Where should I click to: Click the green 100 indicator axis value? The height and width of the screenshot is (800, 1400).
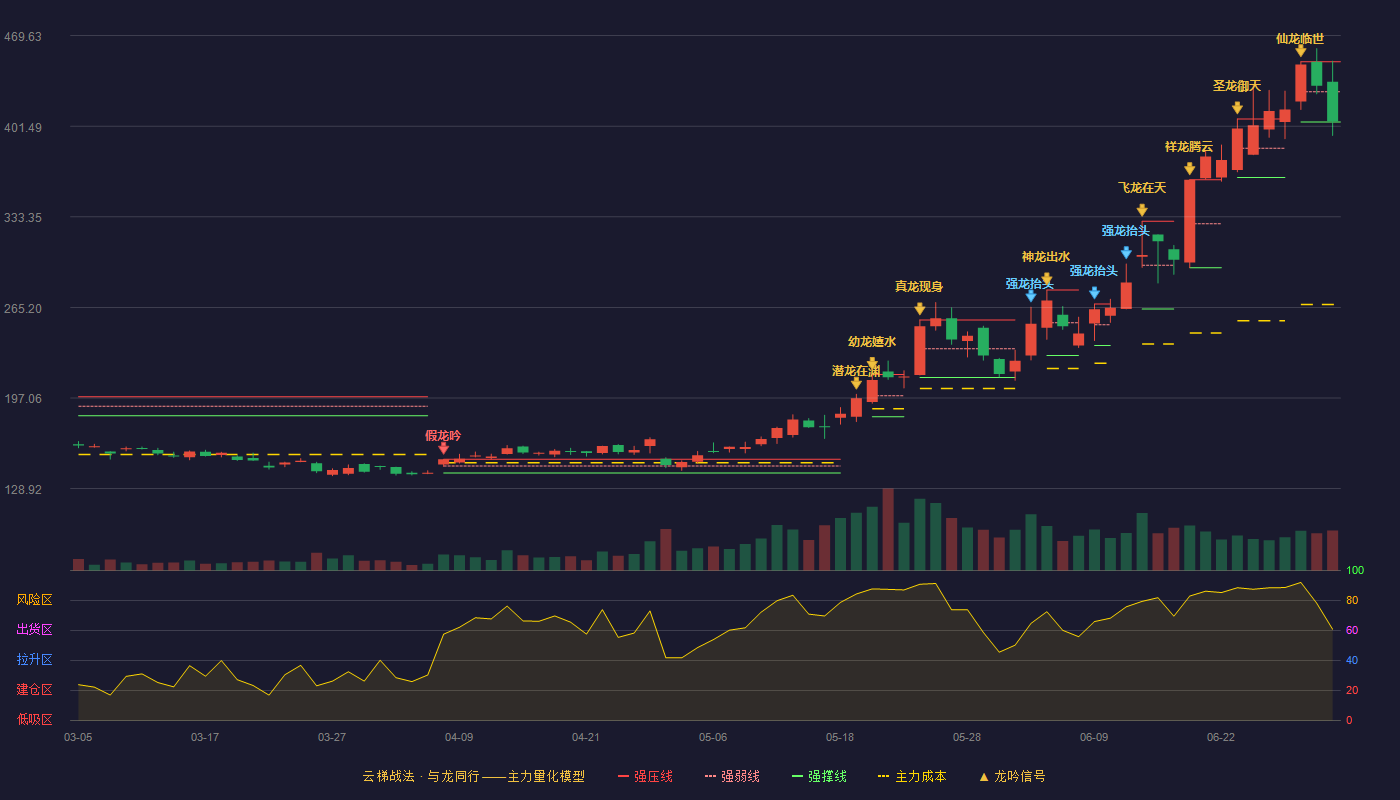point(1355,570)
